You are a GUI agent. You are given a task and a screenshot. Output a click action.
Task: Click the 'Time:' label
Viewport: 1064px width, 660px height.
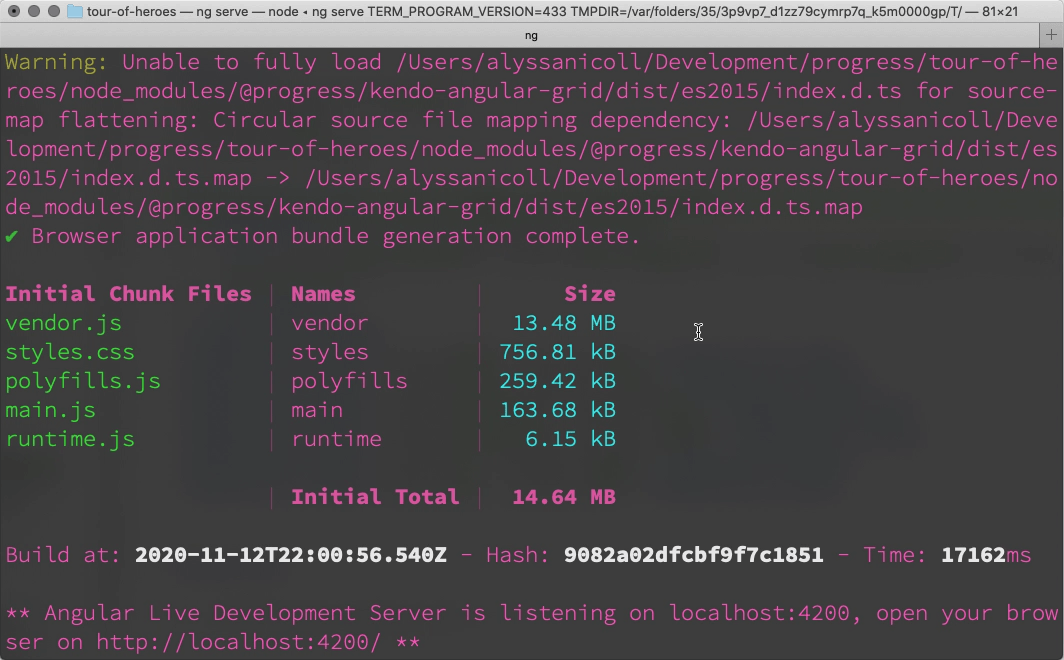click(894, 555)
